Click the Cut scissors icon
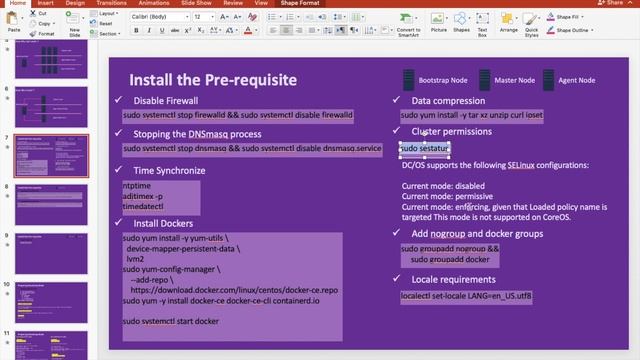The height and width of the screenshot is (360, 640). (33, 13)
